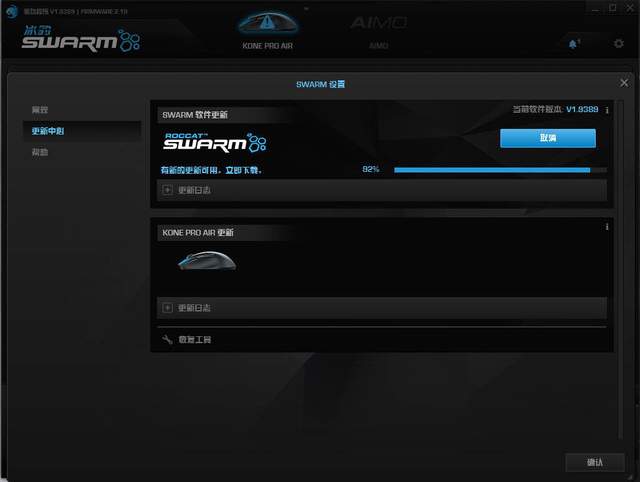Expand the KONE PRO AIR update changelog

(x=382, y=308)
